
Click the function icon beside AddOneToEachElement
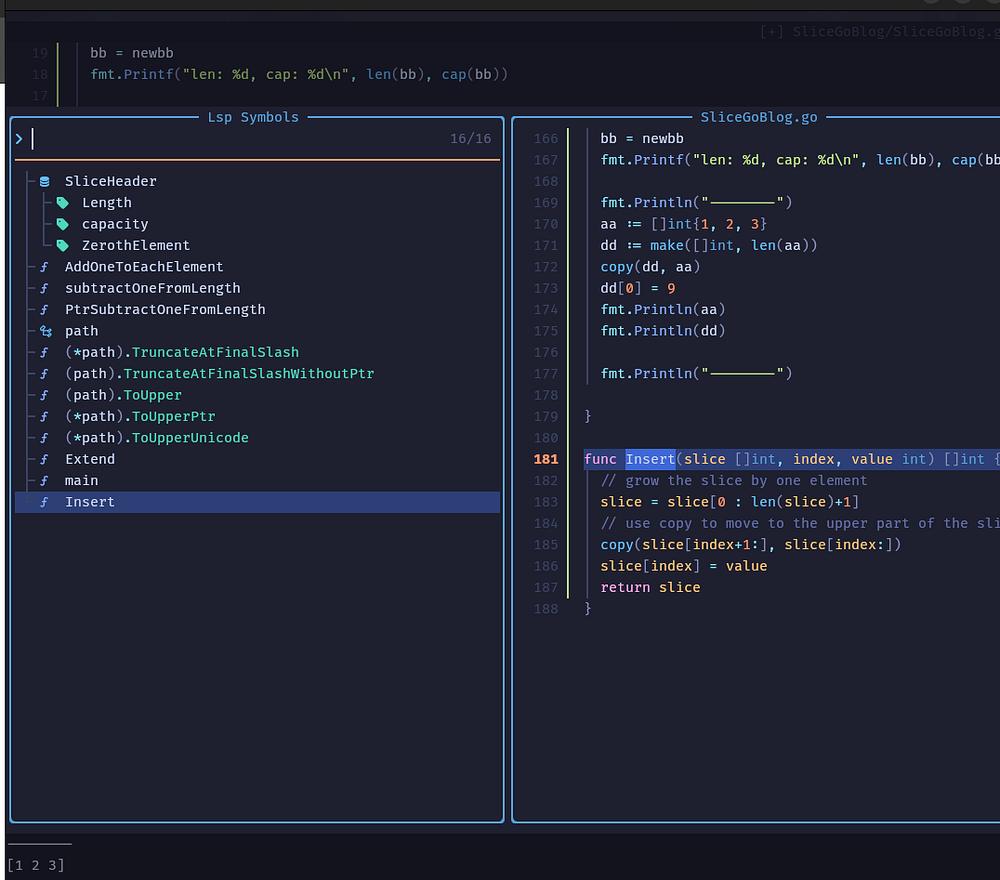pos(44,267)
